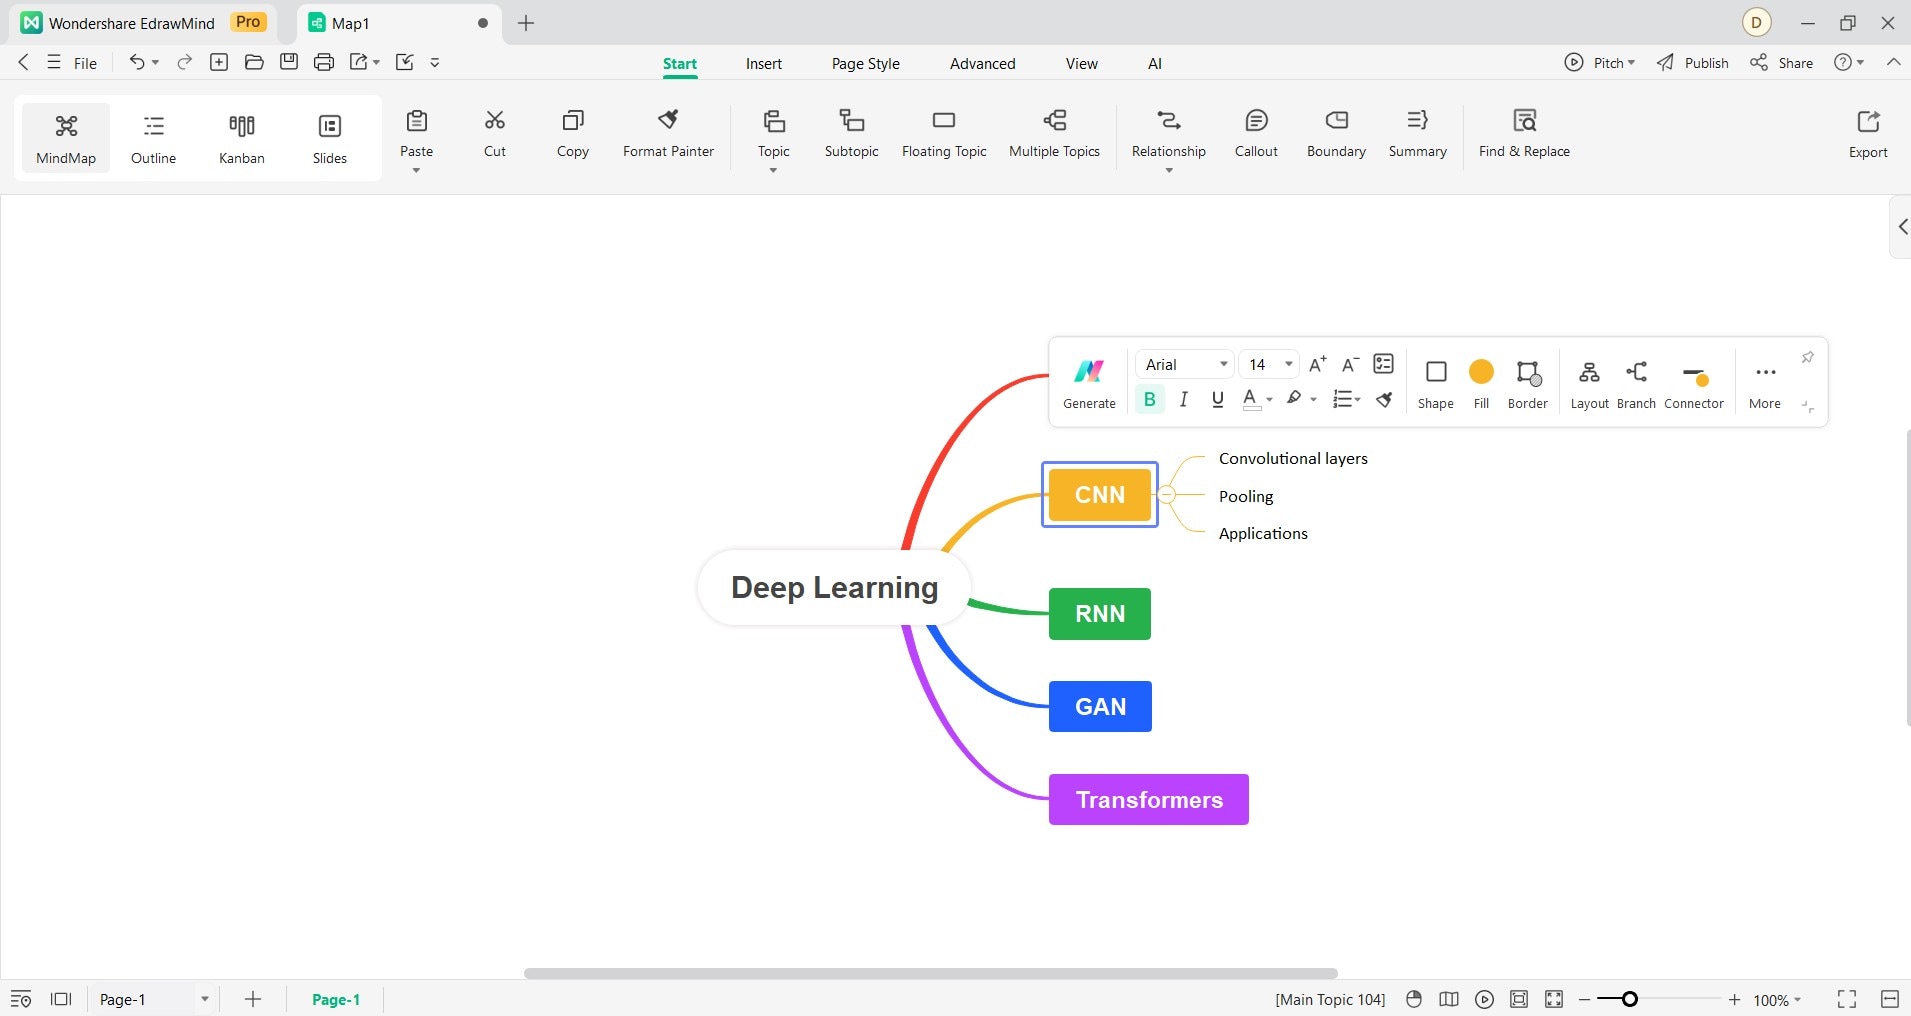
Task: Switch to MindMap view mode
Action: (x=66, y=138)
